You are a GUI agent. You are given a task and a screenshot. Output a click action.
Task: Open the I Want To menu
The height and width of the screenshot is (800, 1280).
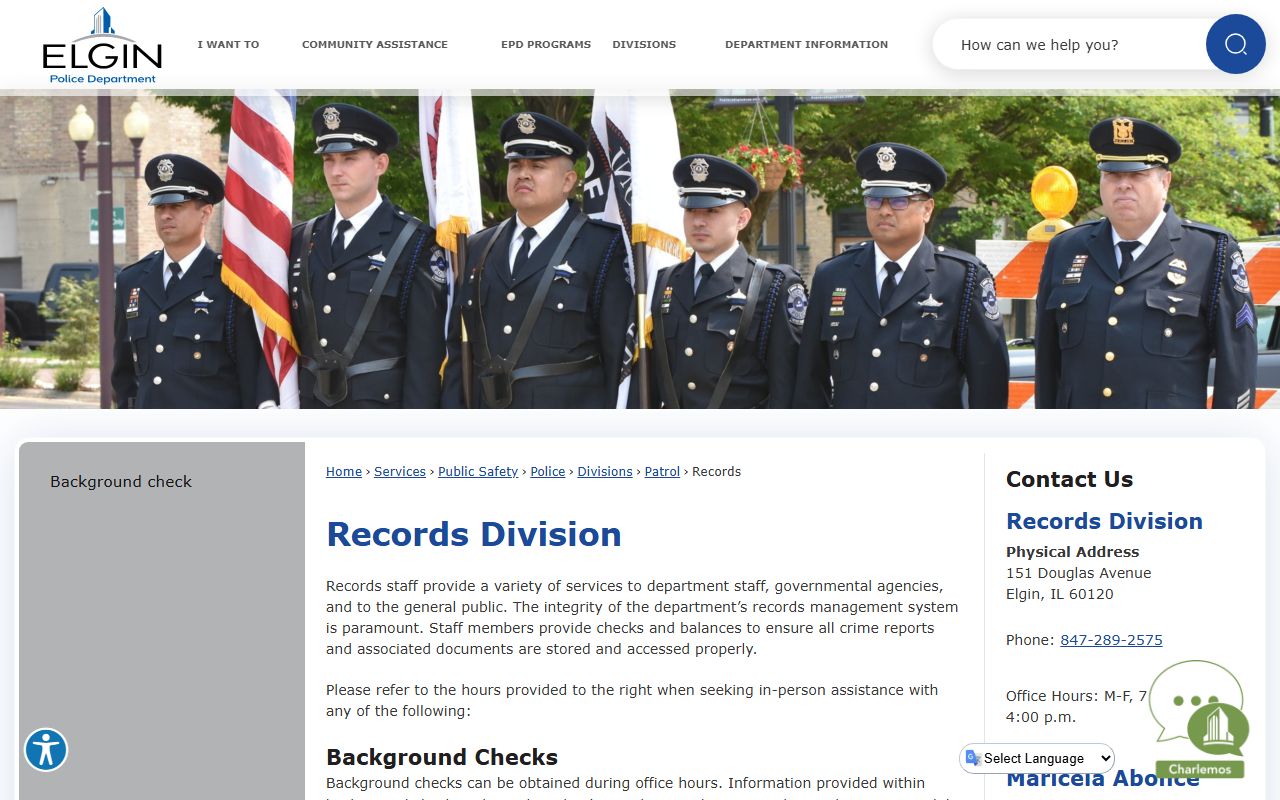pyautogui.click(x=228, y=44)
